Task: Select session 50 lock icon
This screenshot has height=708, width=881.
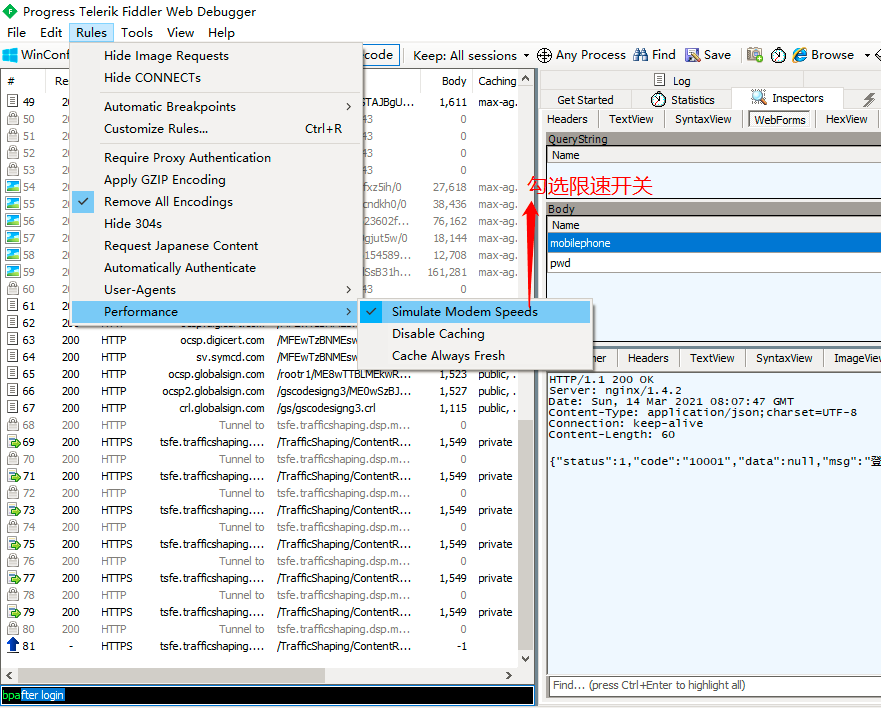Action: (x=12, y=119)
